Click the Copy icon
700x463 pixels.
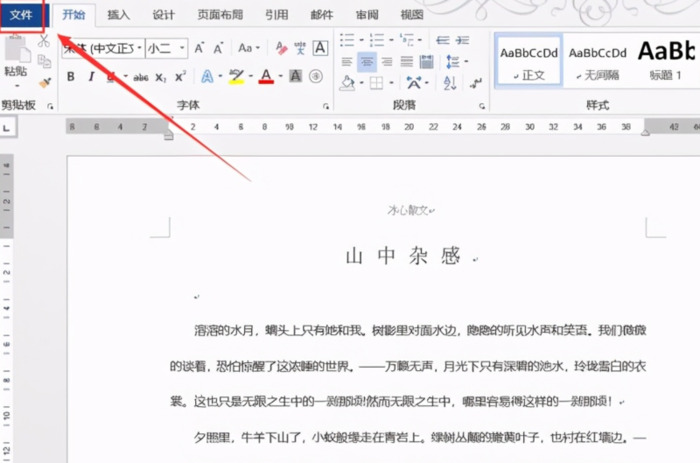click(44, 61)
